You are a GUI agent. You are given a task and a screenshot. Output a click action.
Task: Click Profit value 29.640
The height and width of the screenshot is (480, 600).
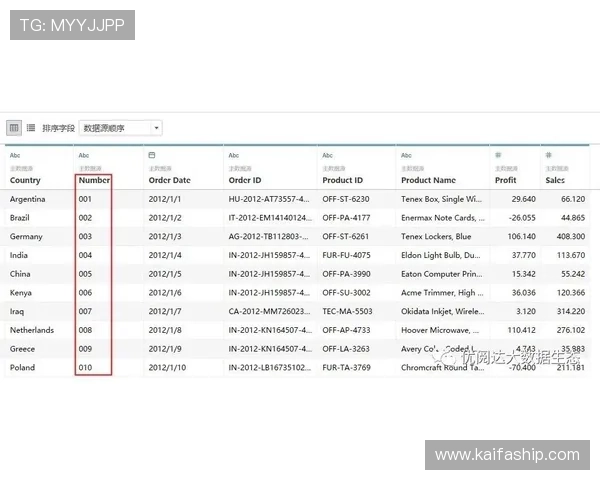click(x=524, y=199)
